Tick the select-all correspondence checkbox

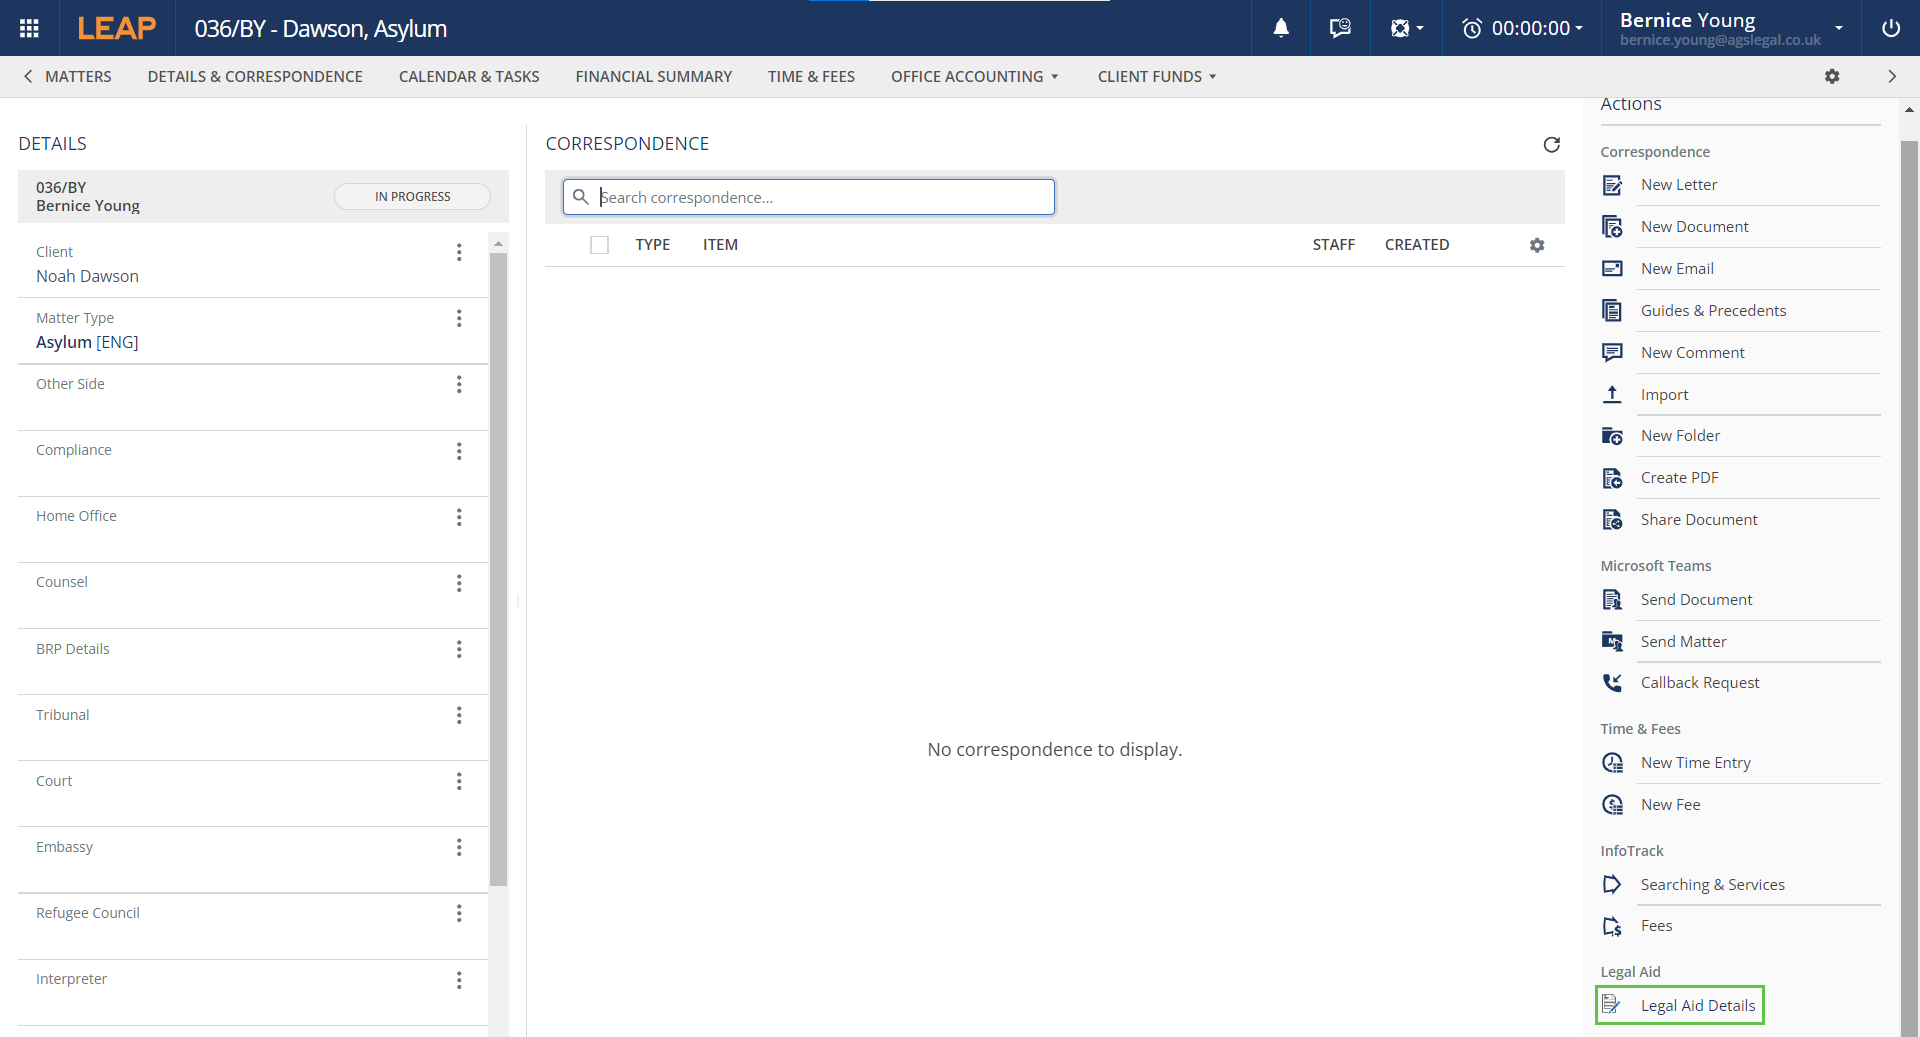pos(600,245)
